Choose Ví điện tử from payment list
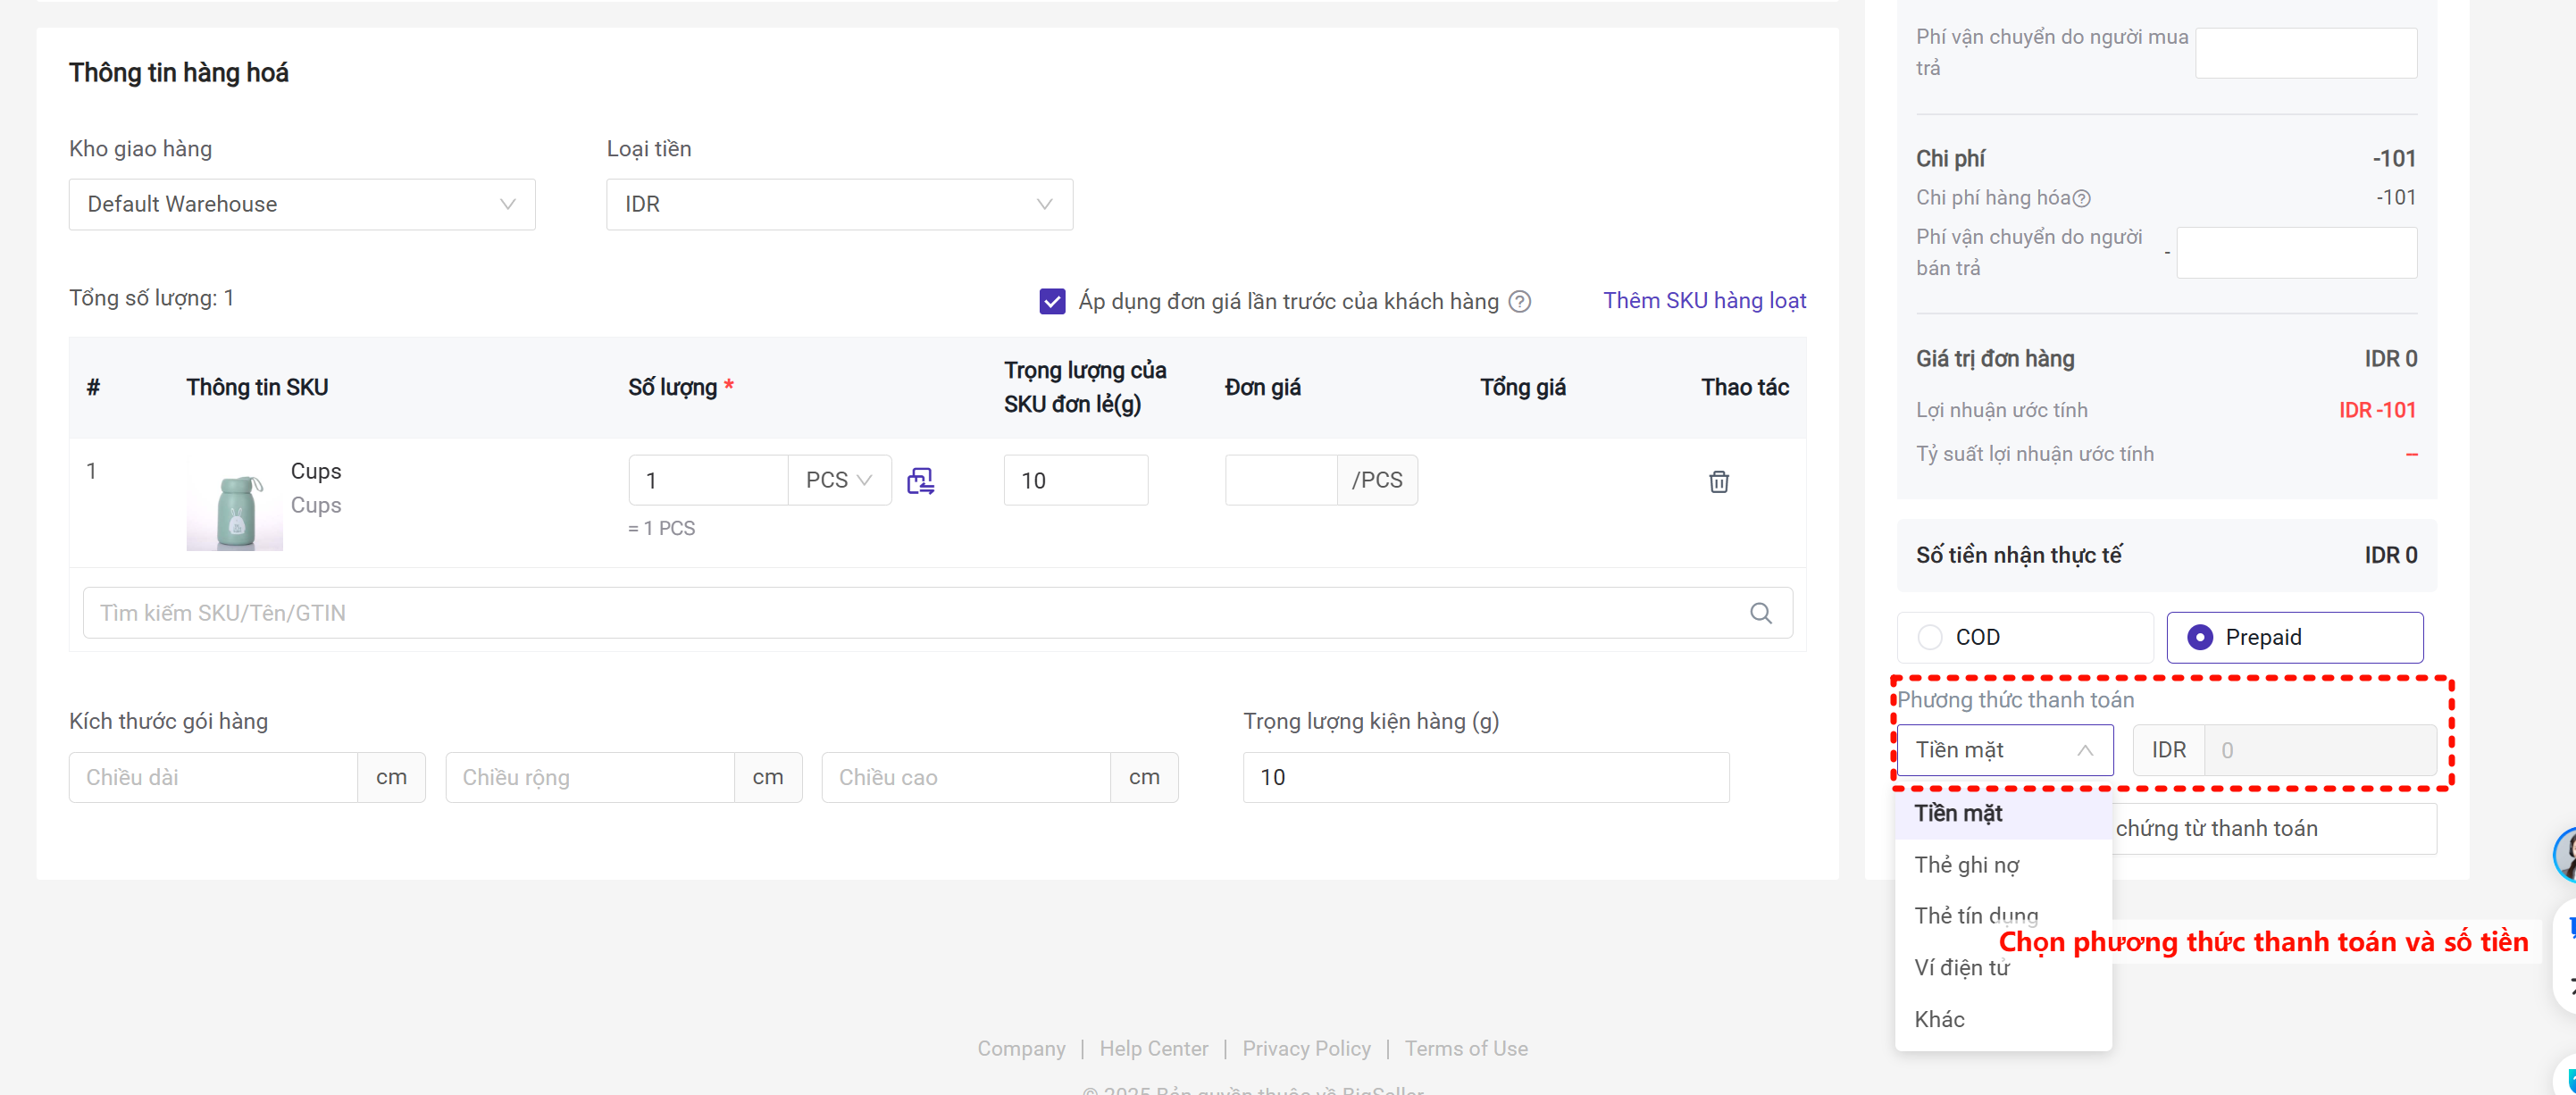This screenshot has height=1095, width=2576. point(1960,968)
